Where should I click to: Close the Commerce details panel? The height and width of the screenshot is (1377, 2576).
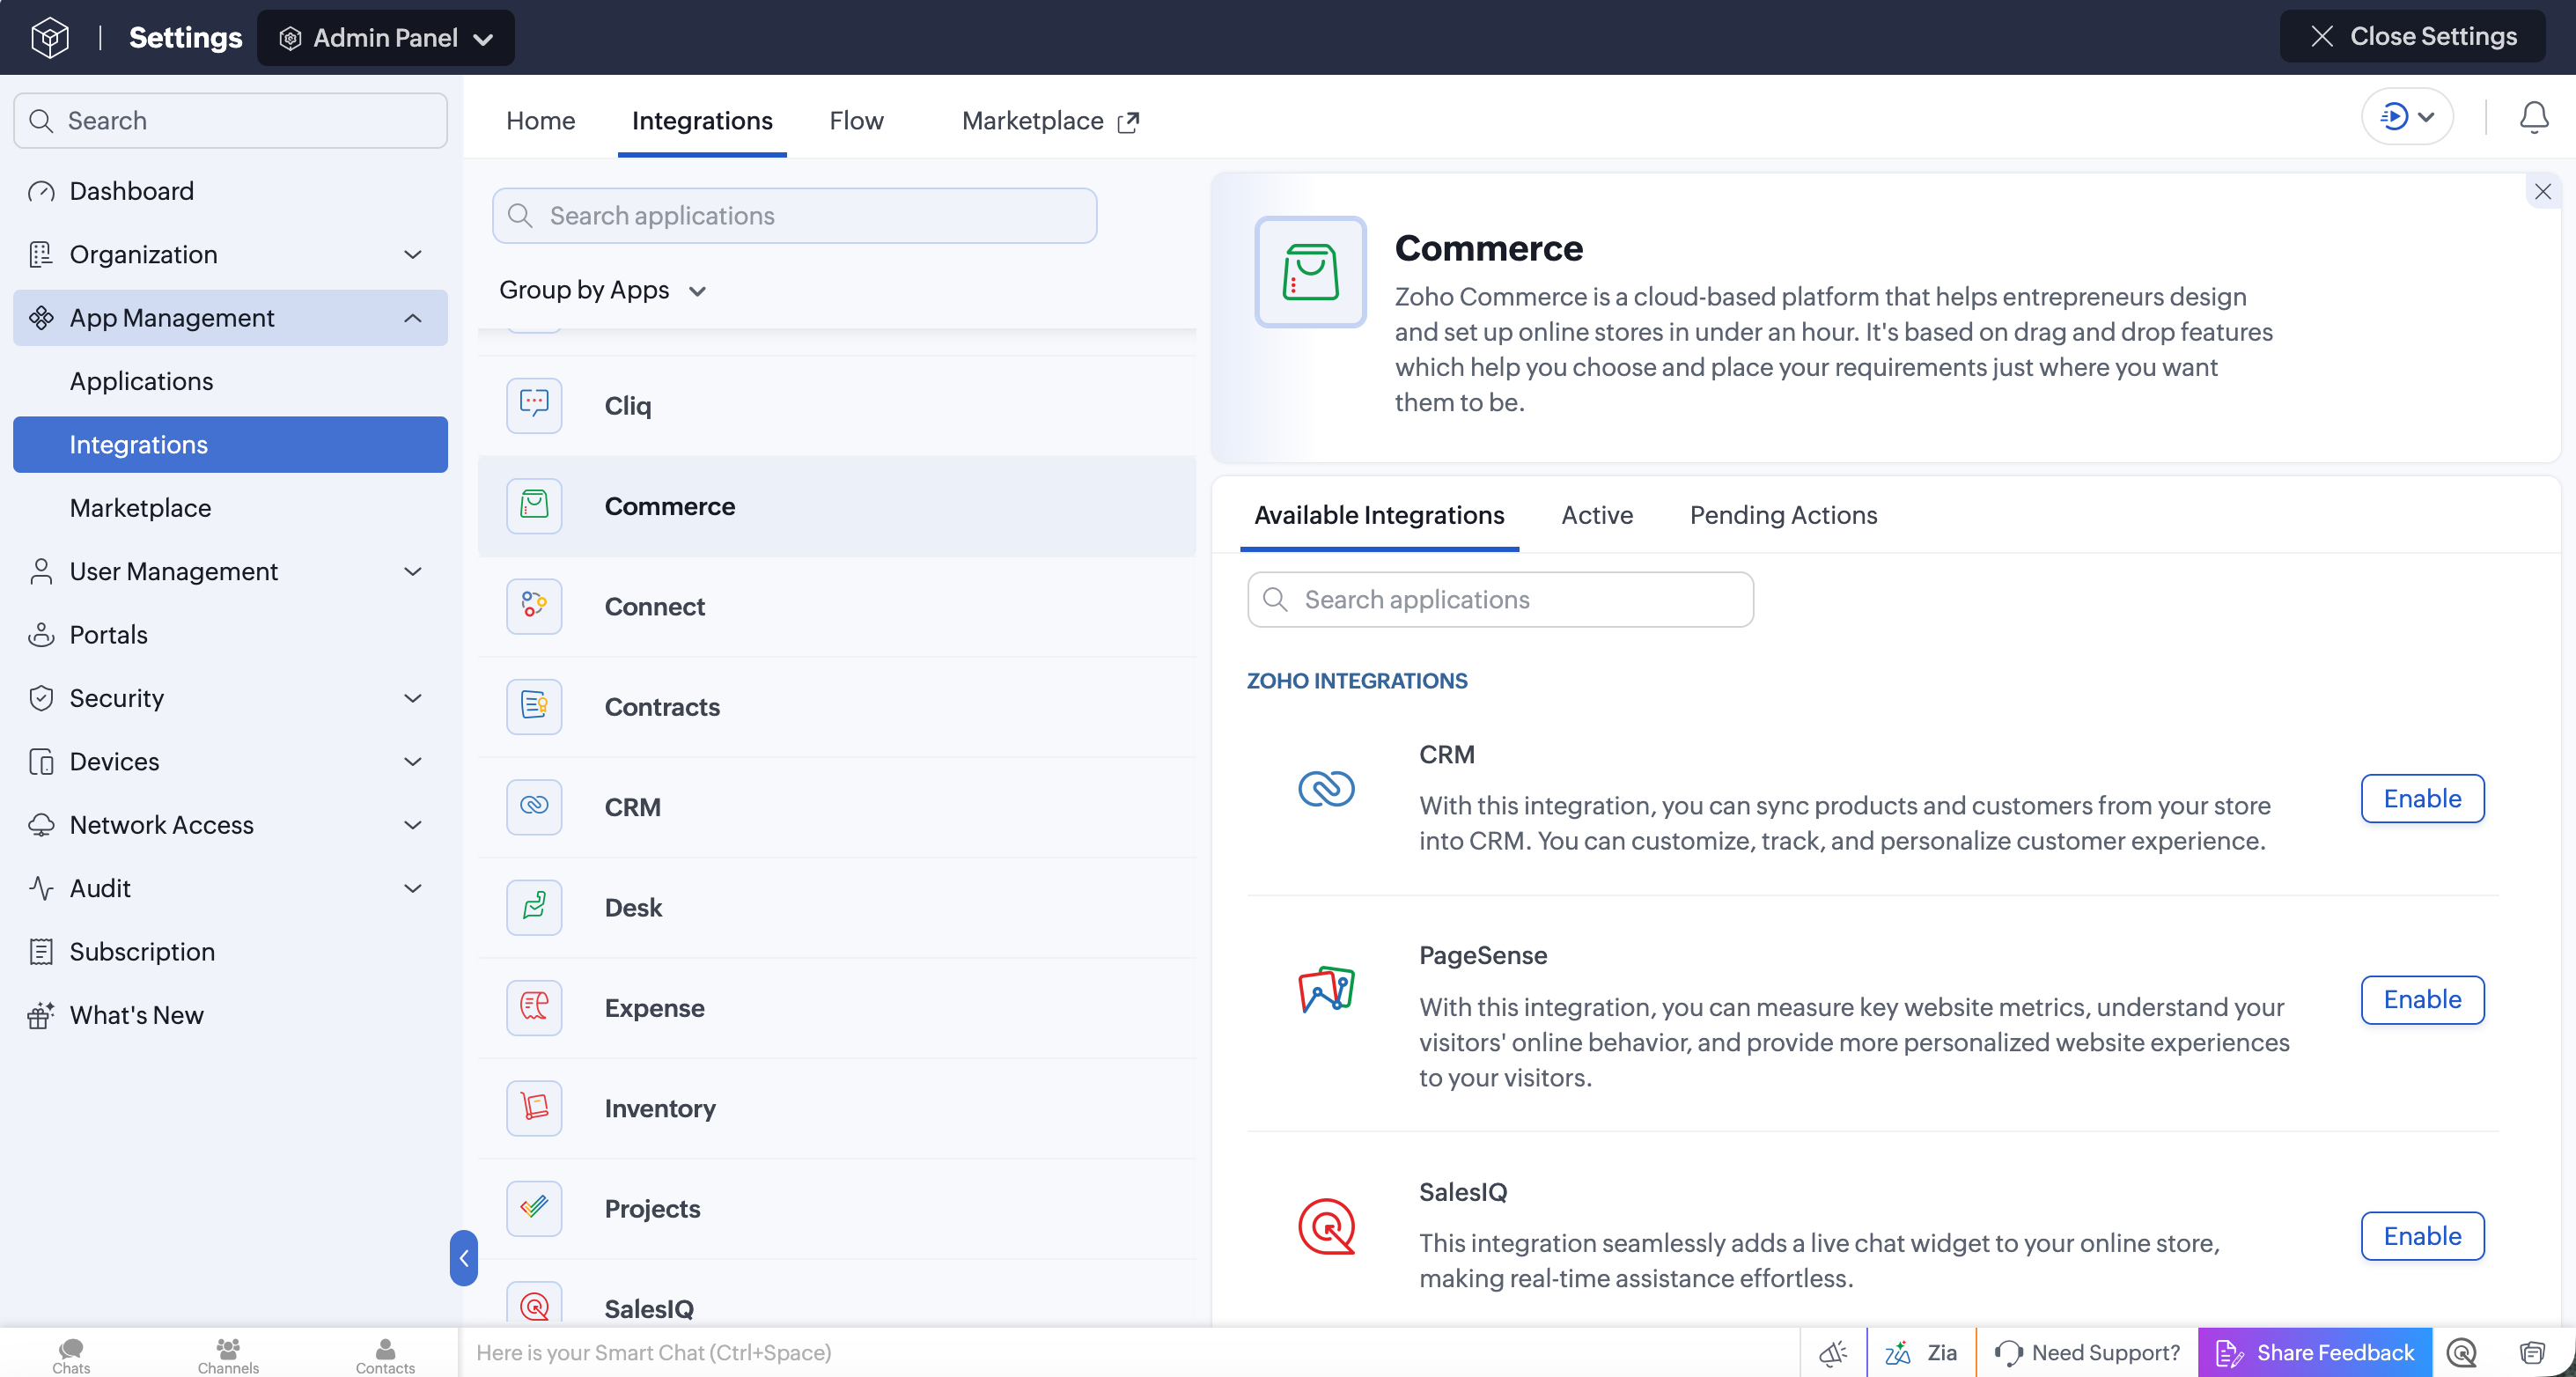click(x=2542, y=191)
